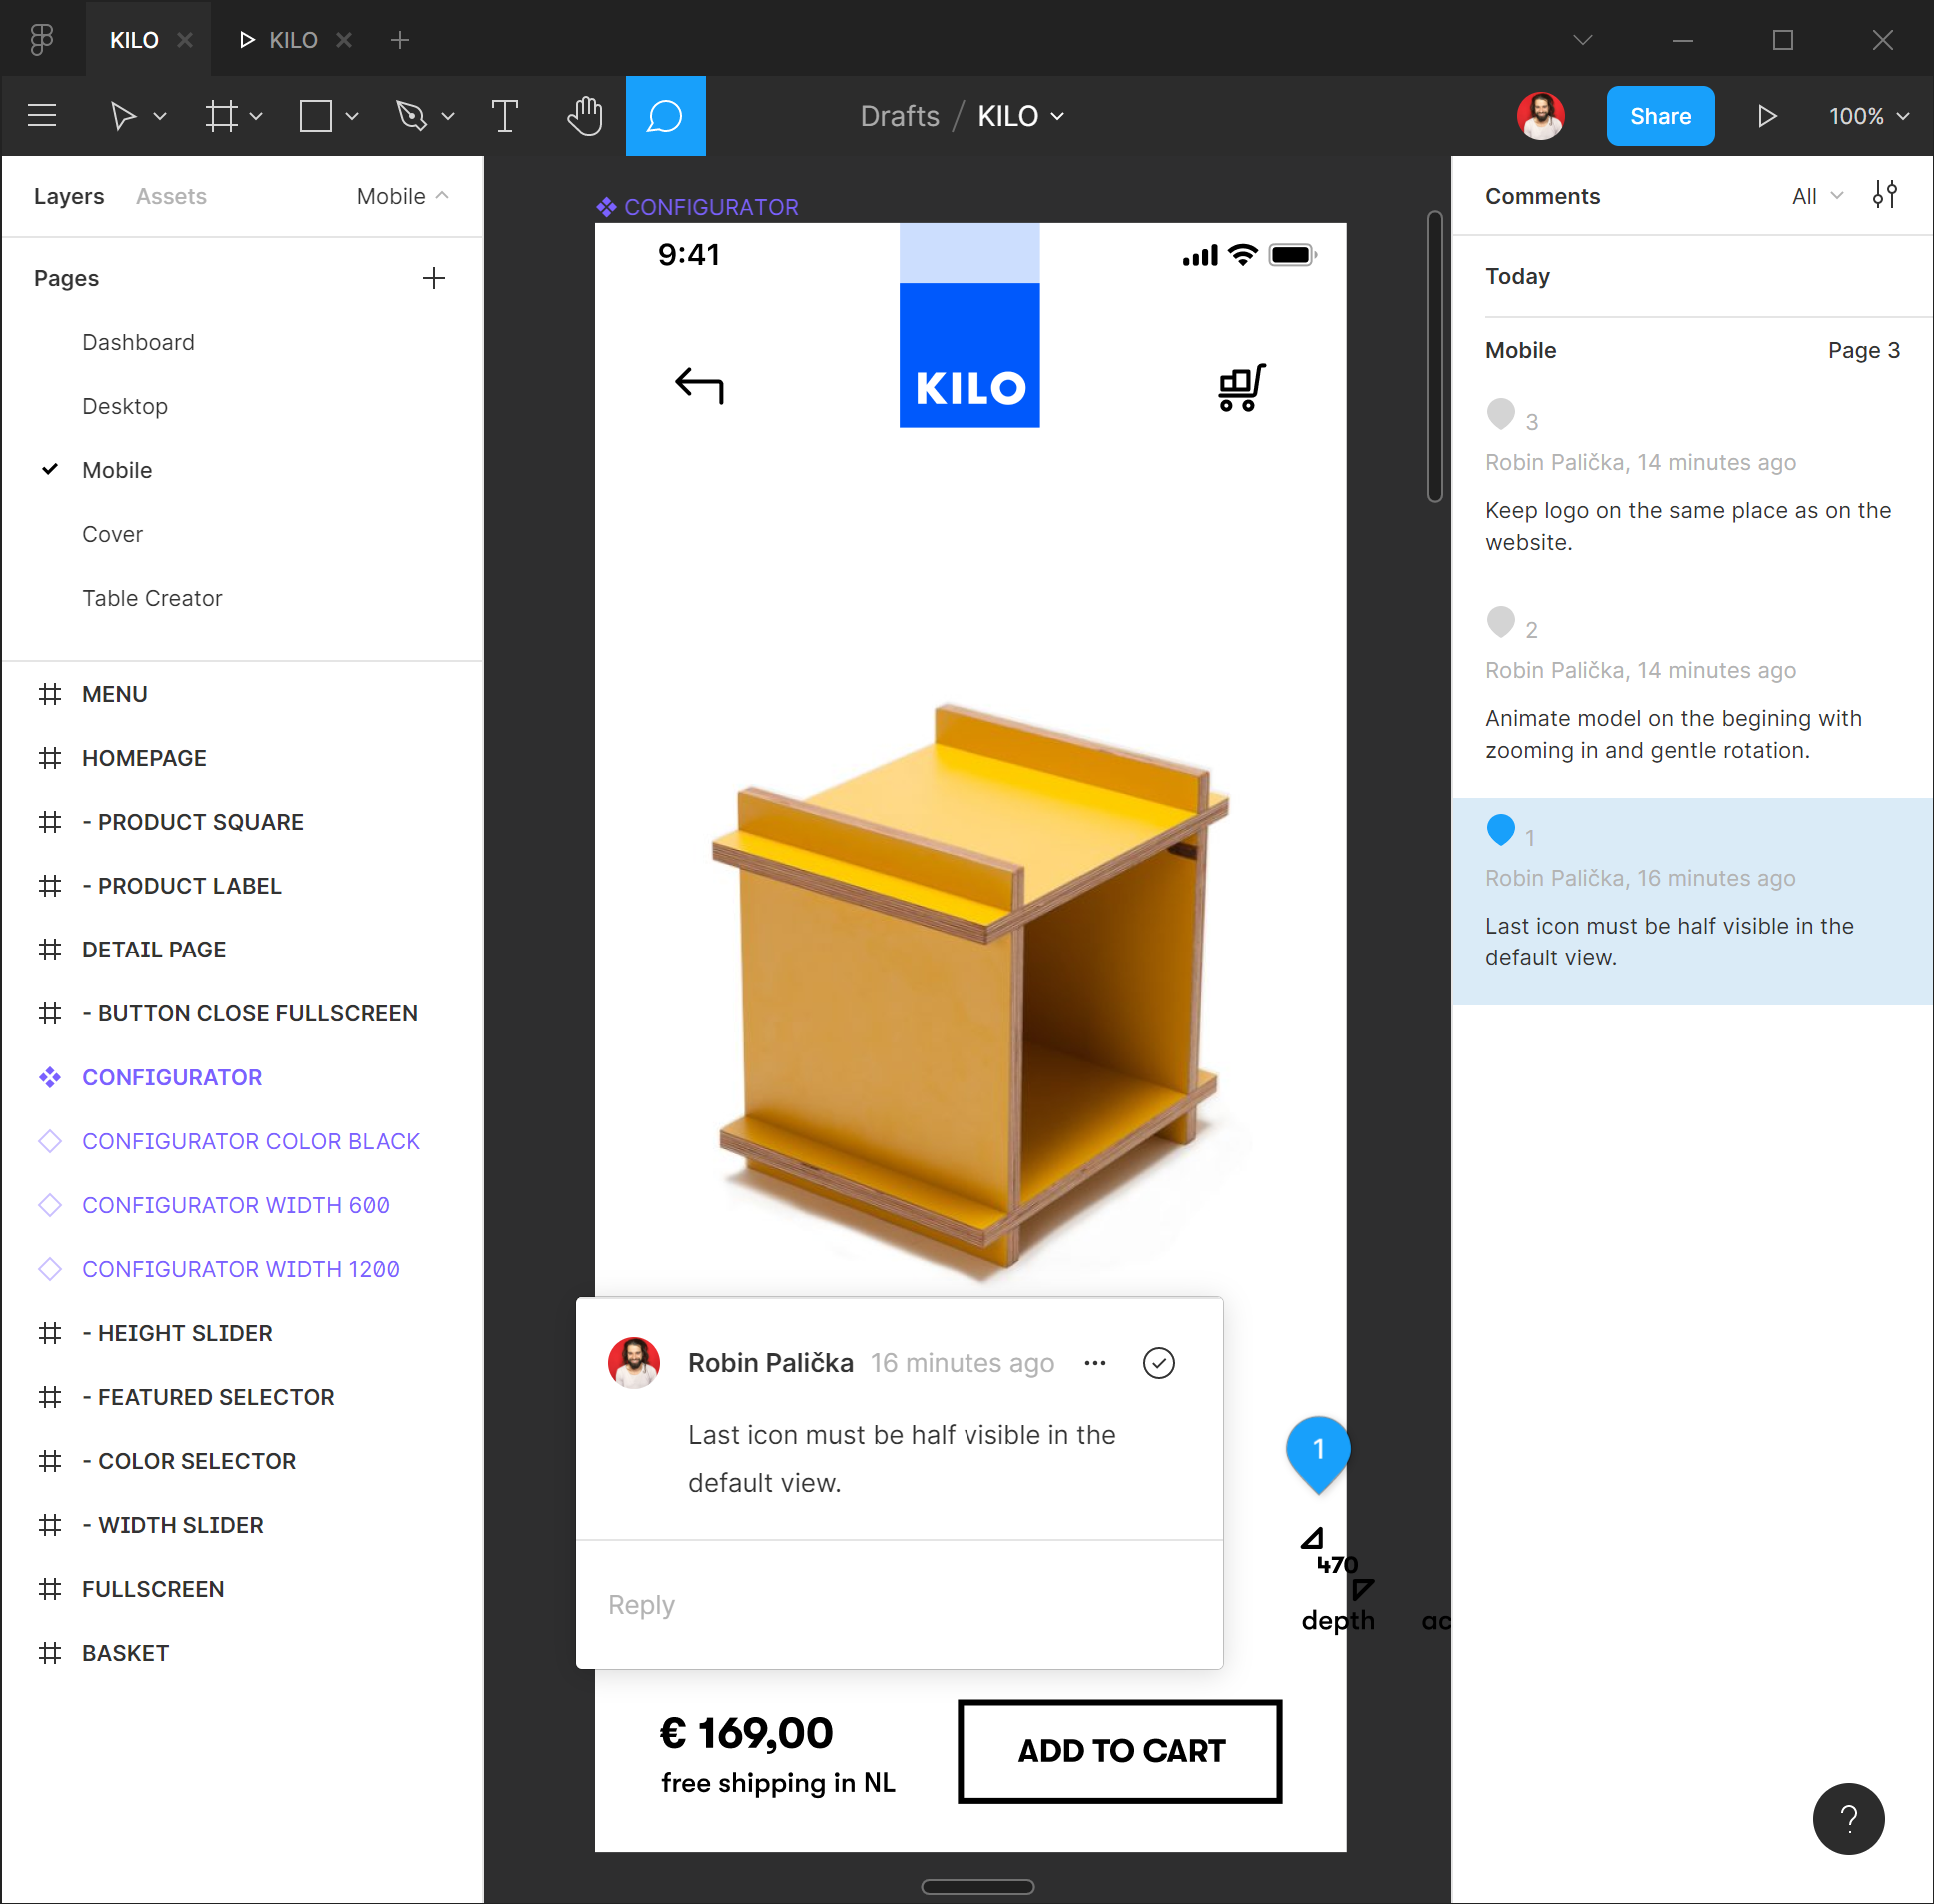
Task: Click the Present play button
Action: coord(1767,116)
